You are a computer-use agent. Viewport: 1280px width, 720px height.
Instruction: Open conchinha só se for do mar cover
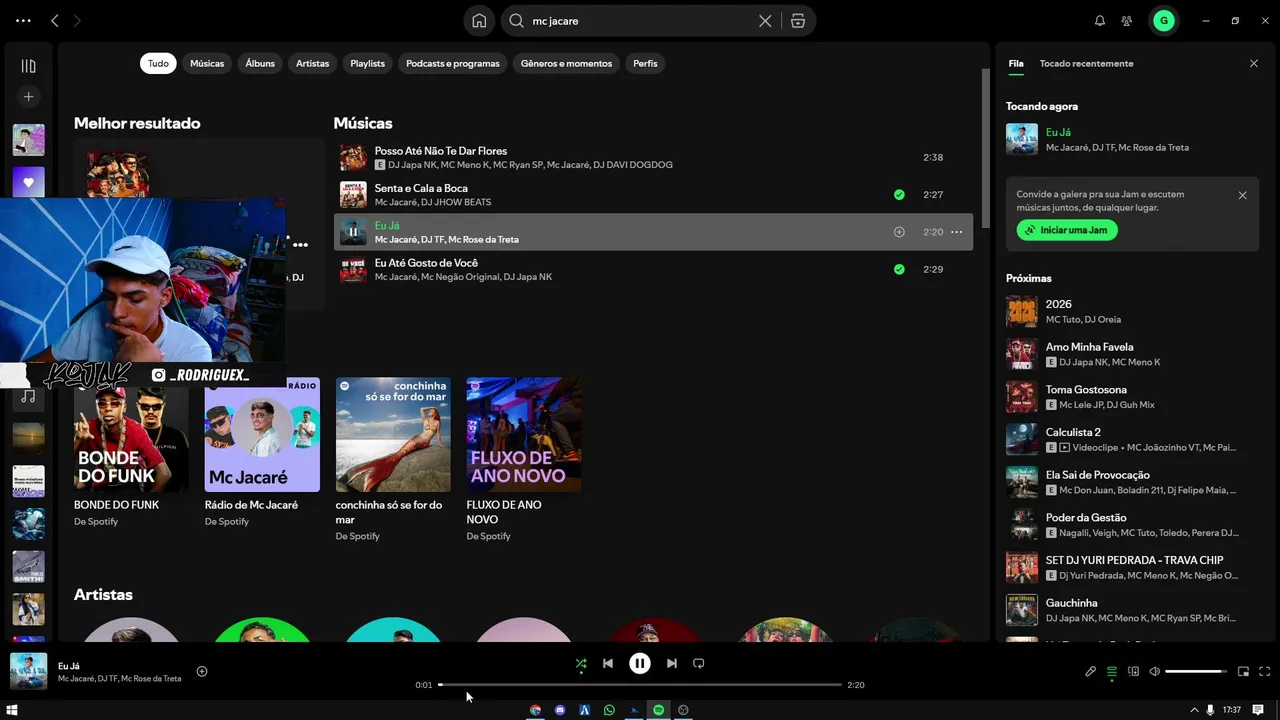click(393, 435)
